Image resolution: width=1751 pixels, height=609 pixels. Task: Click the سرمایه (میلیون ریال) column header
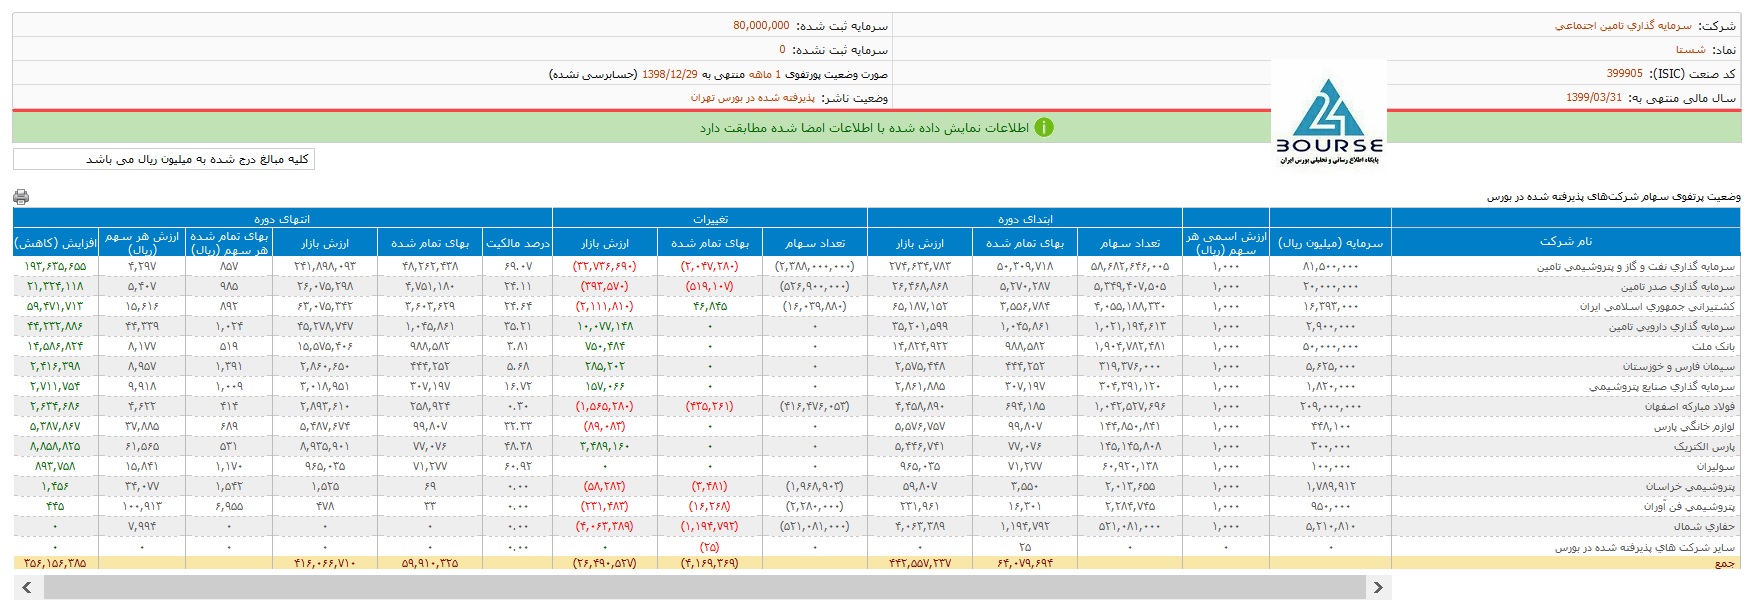(1330, 242)
